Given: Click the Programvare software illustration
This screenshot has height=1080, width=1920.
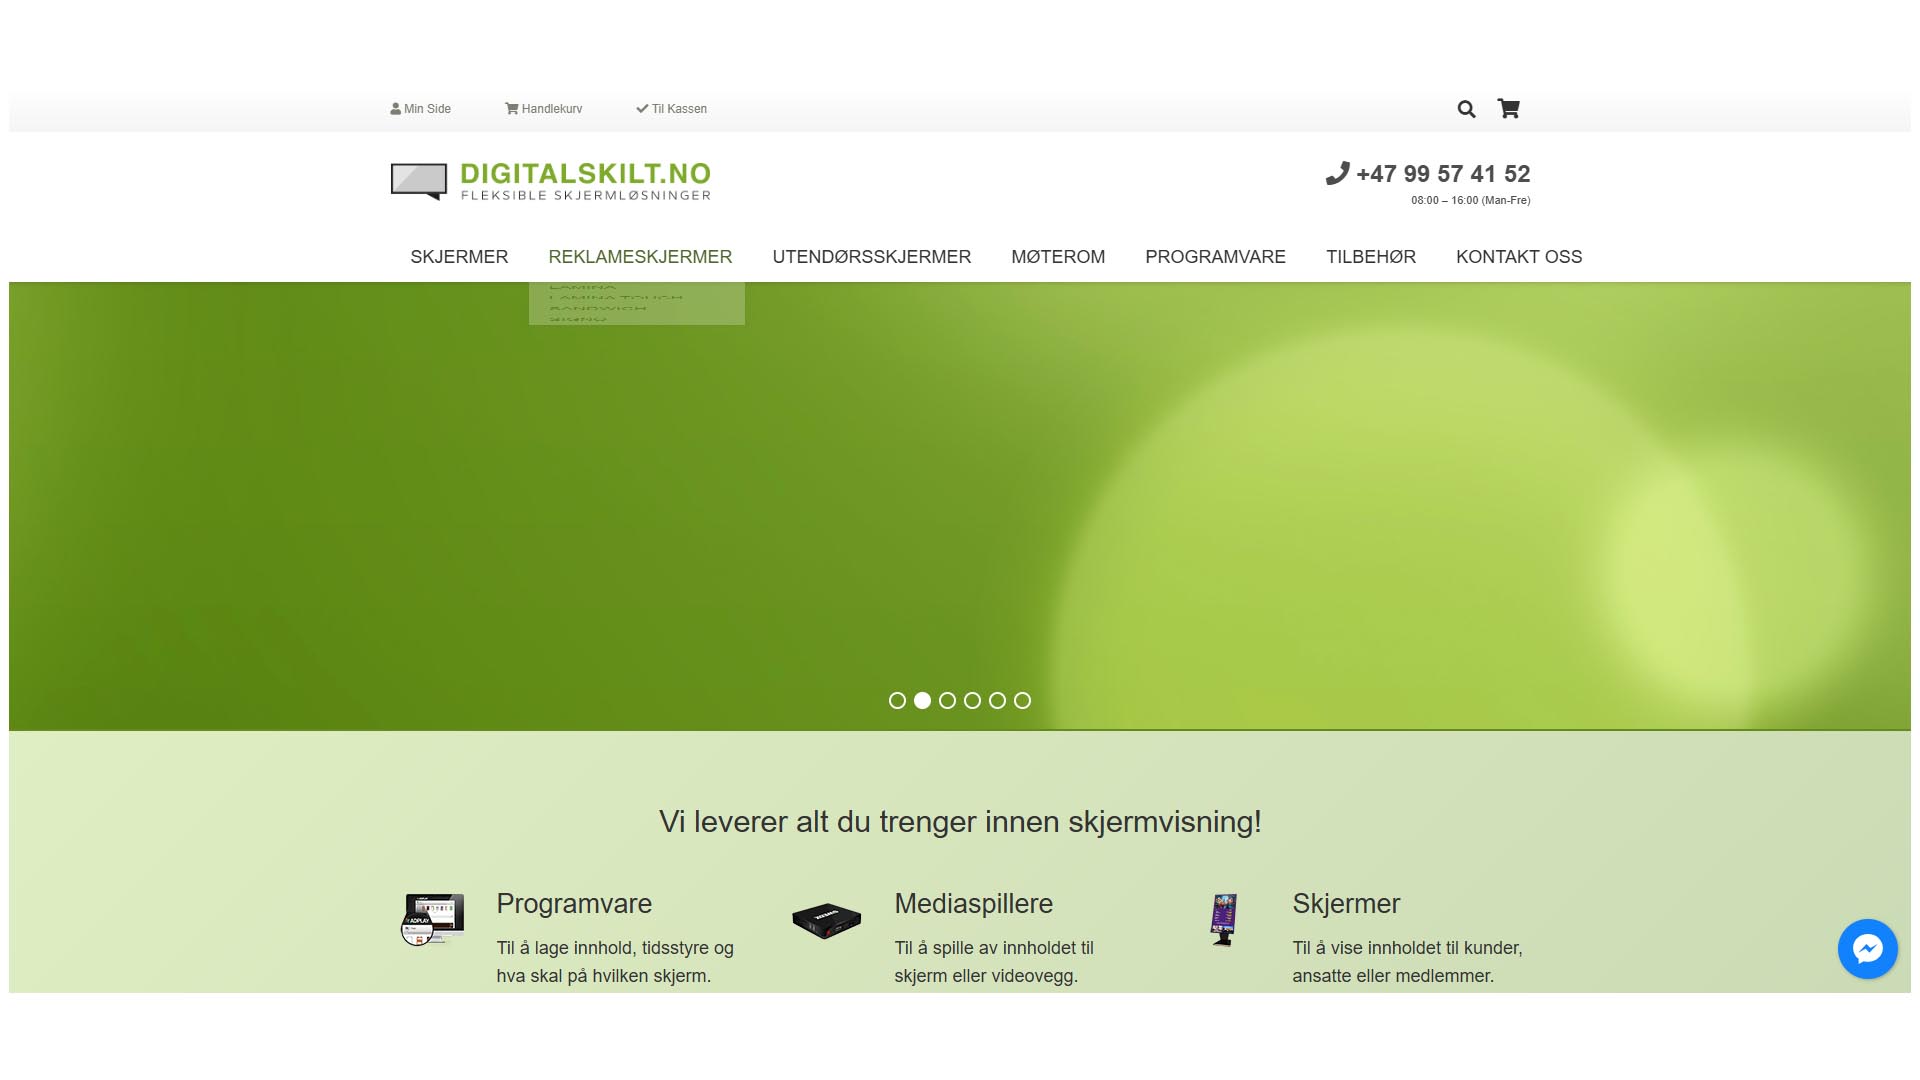Looking at the screenshot, I should pos(433,919).
